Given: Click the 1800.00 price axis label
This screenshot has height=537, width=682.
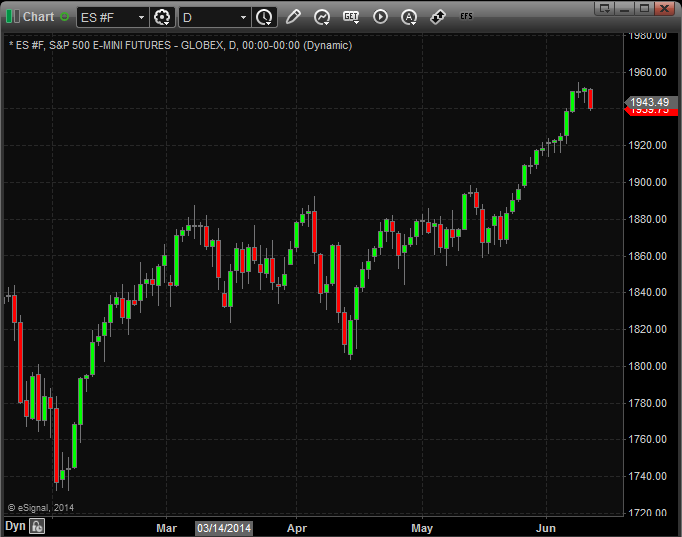Looking at the screenshot, I should click(x=647, y=366).
